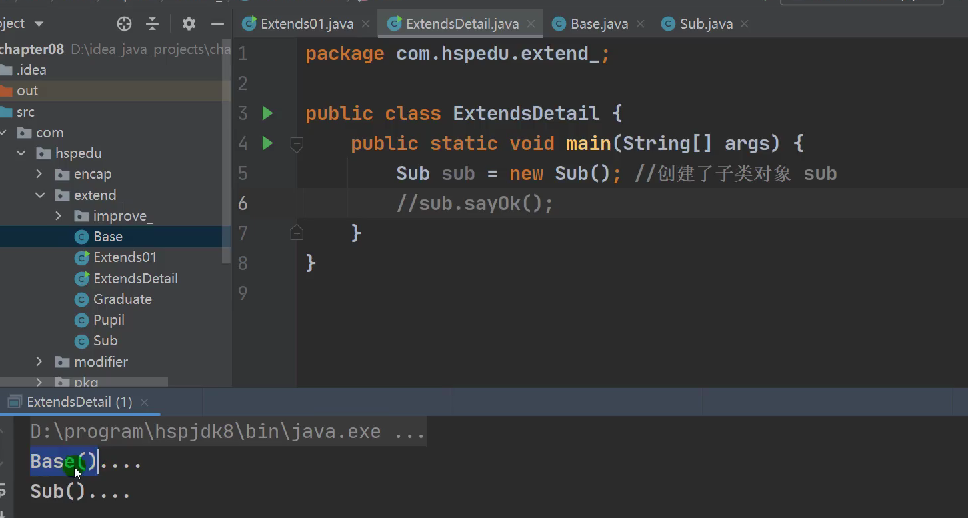Screen dimensions: 968x518
Task: Click the Pupil class icon in tree
Action: [81, 320]
